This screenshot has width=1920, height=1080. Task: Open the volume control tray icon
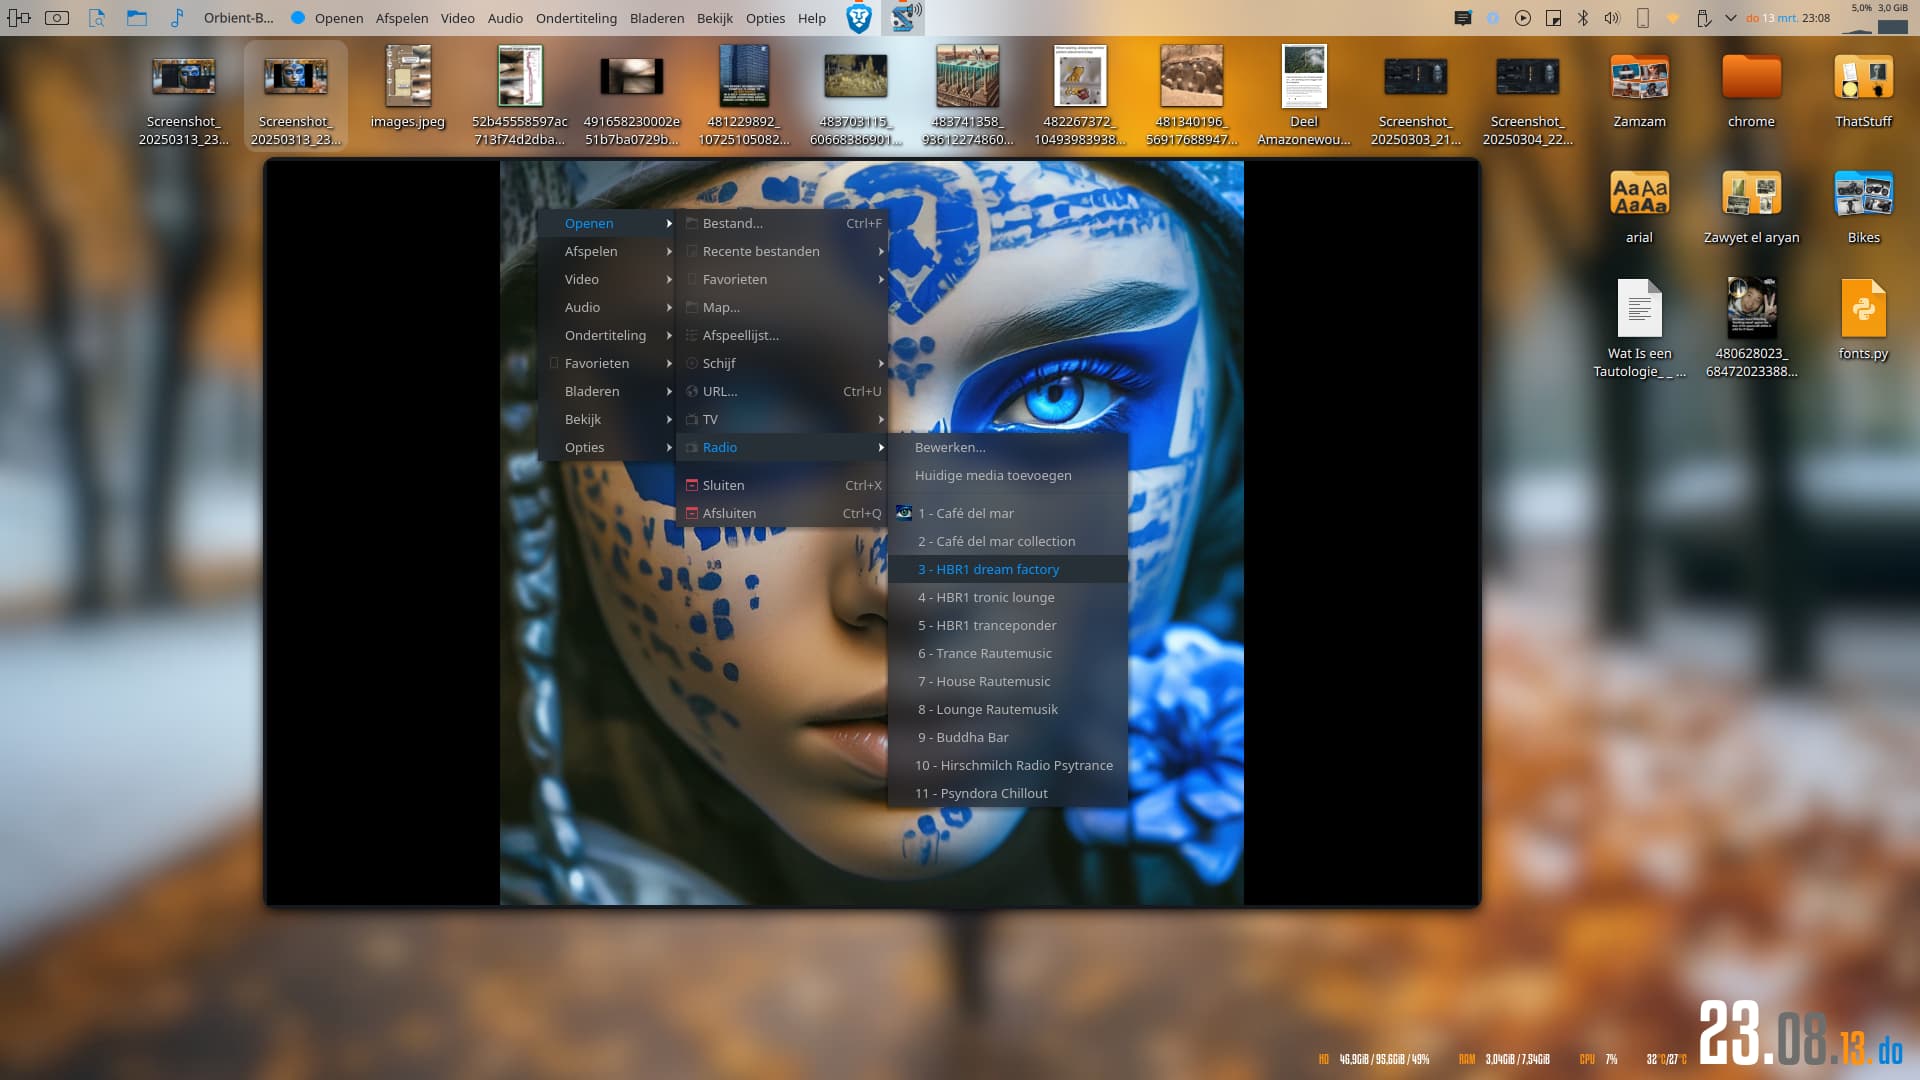1612,18
